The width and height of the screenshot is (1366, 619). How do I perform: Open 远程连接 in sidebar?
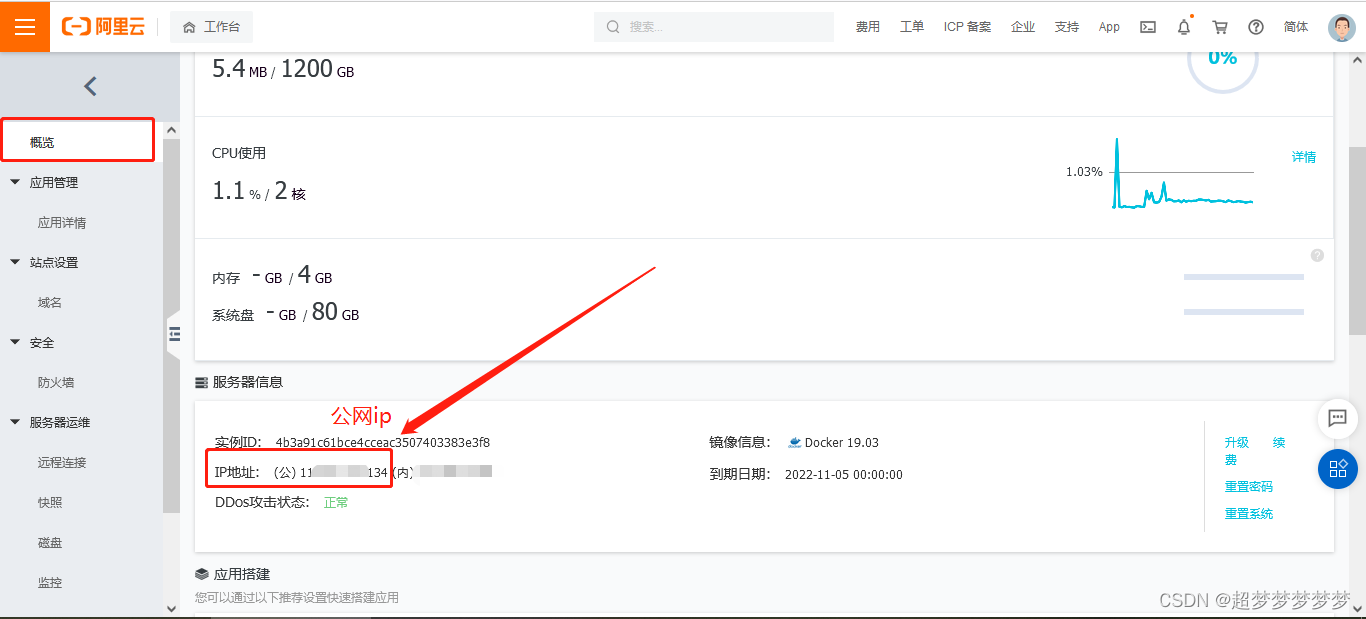click(62, 463)
